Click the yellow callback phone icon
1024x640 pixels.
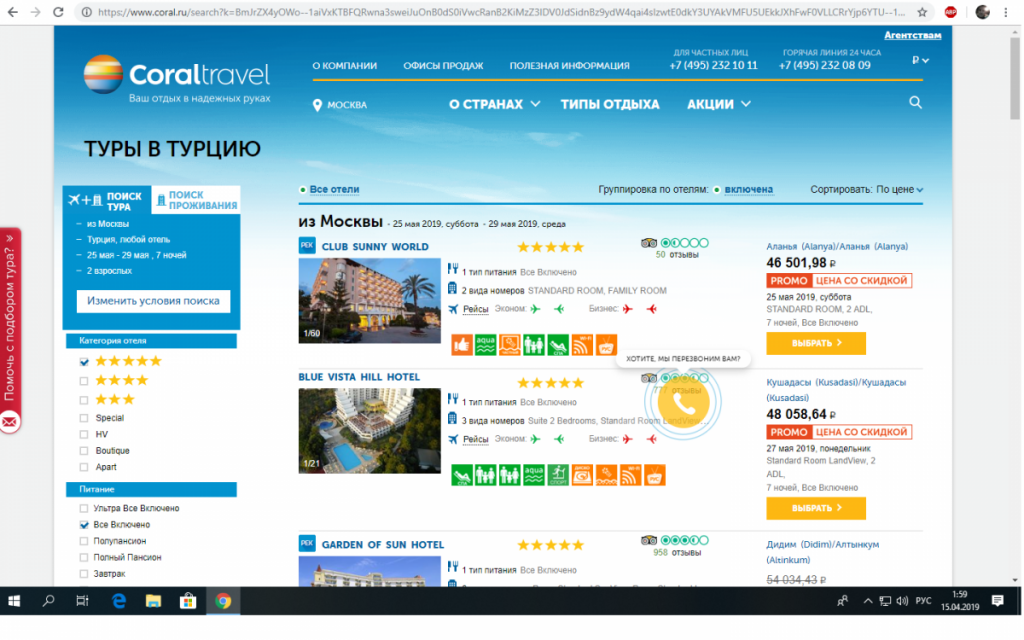pos(683,403)
